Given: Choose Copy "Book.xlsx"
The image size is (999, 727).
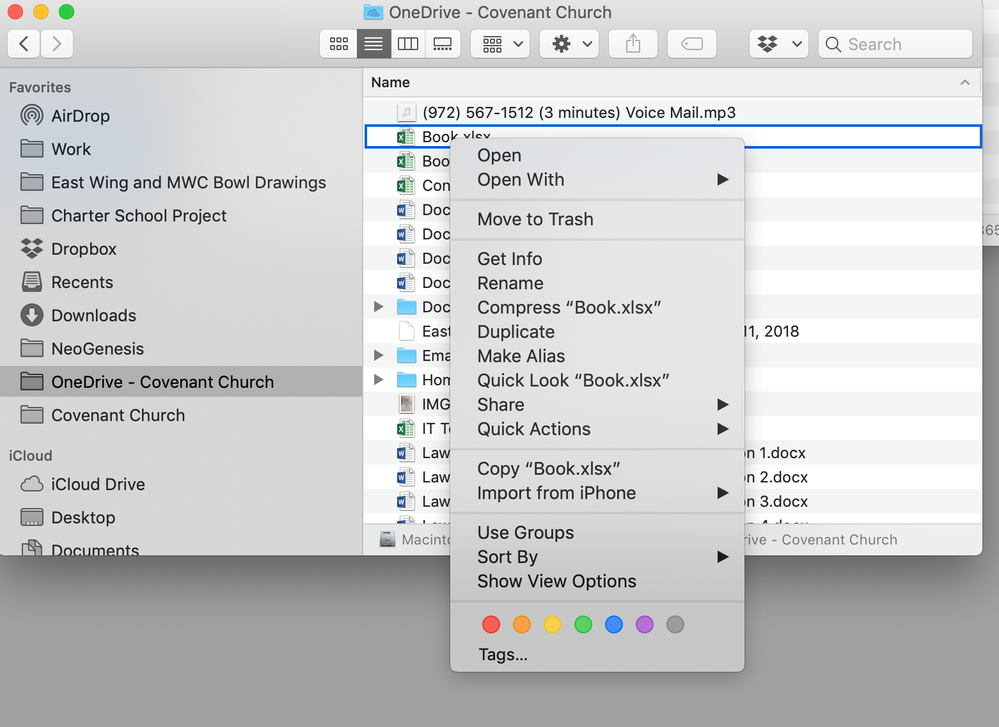Looking at the screenshot, I should [x=597, y=468].
